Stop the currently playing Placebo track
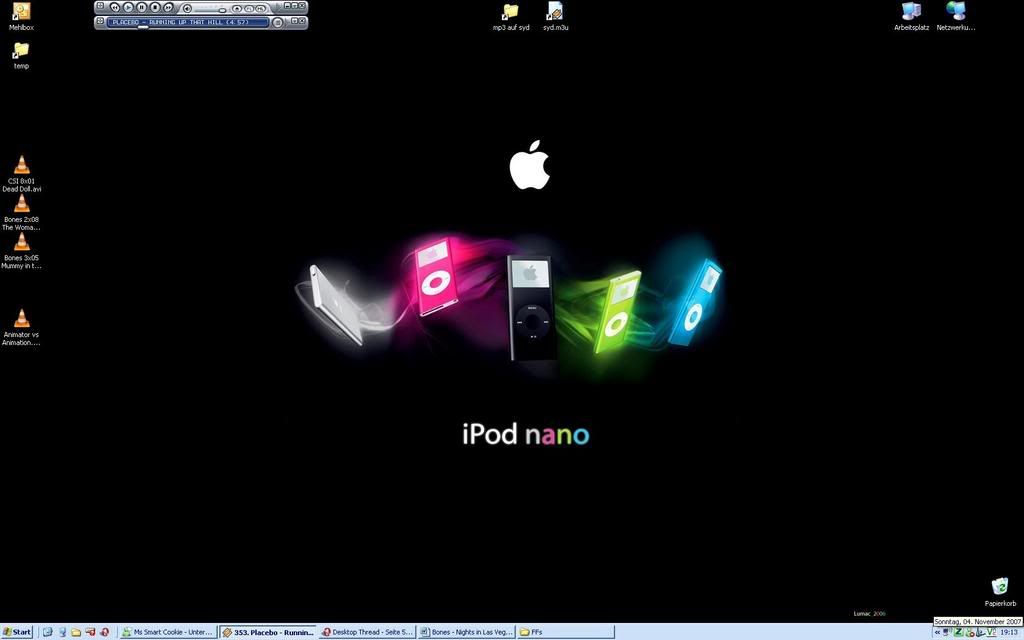The width and height of the screenshot is (1024, 640). point(154,8)
